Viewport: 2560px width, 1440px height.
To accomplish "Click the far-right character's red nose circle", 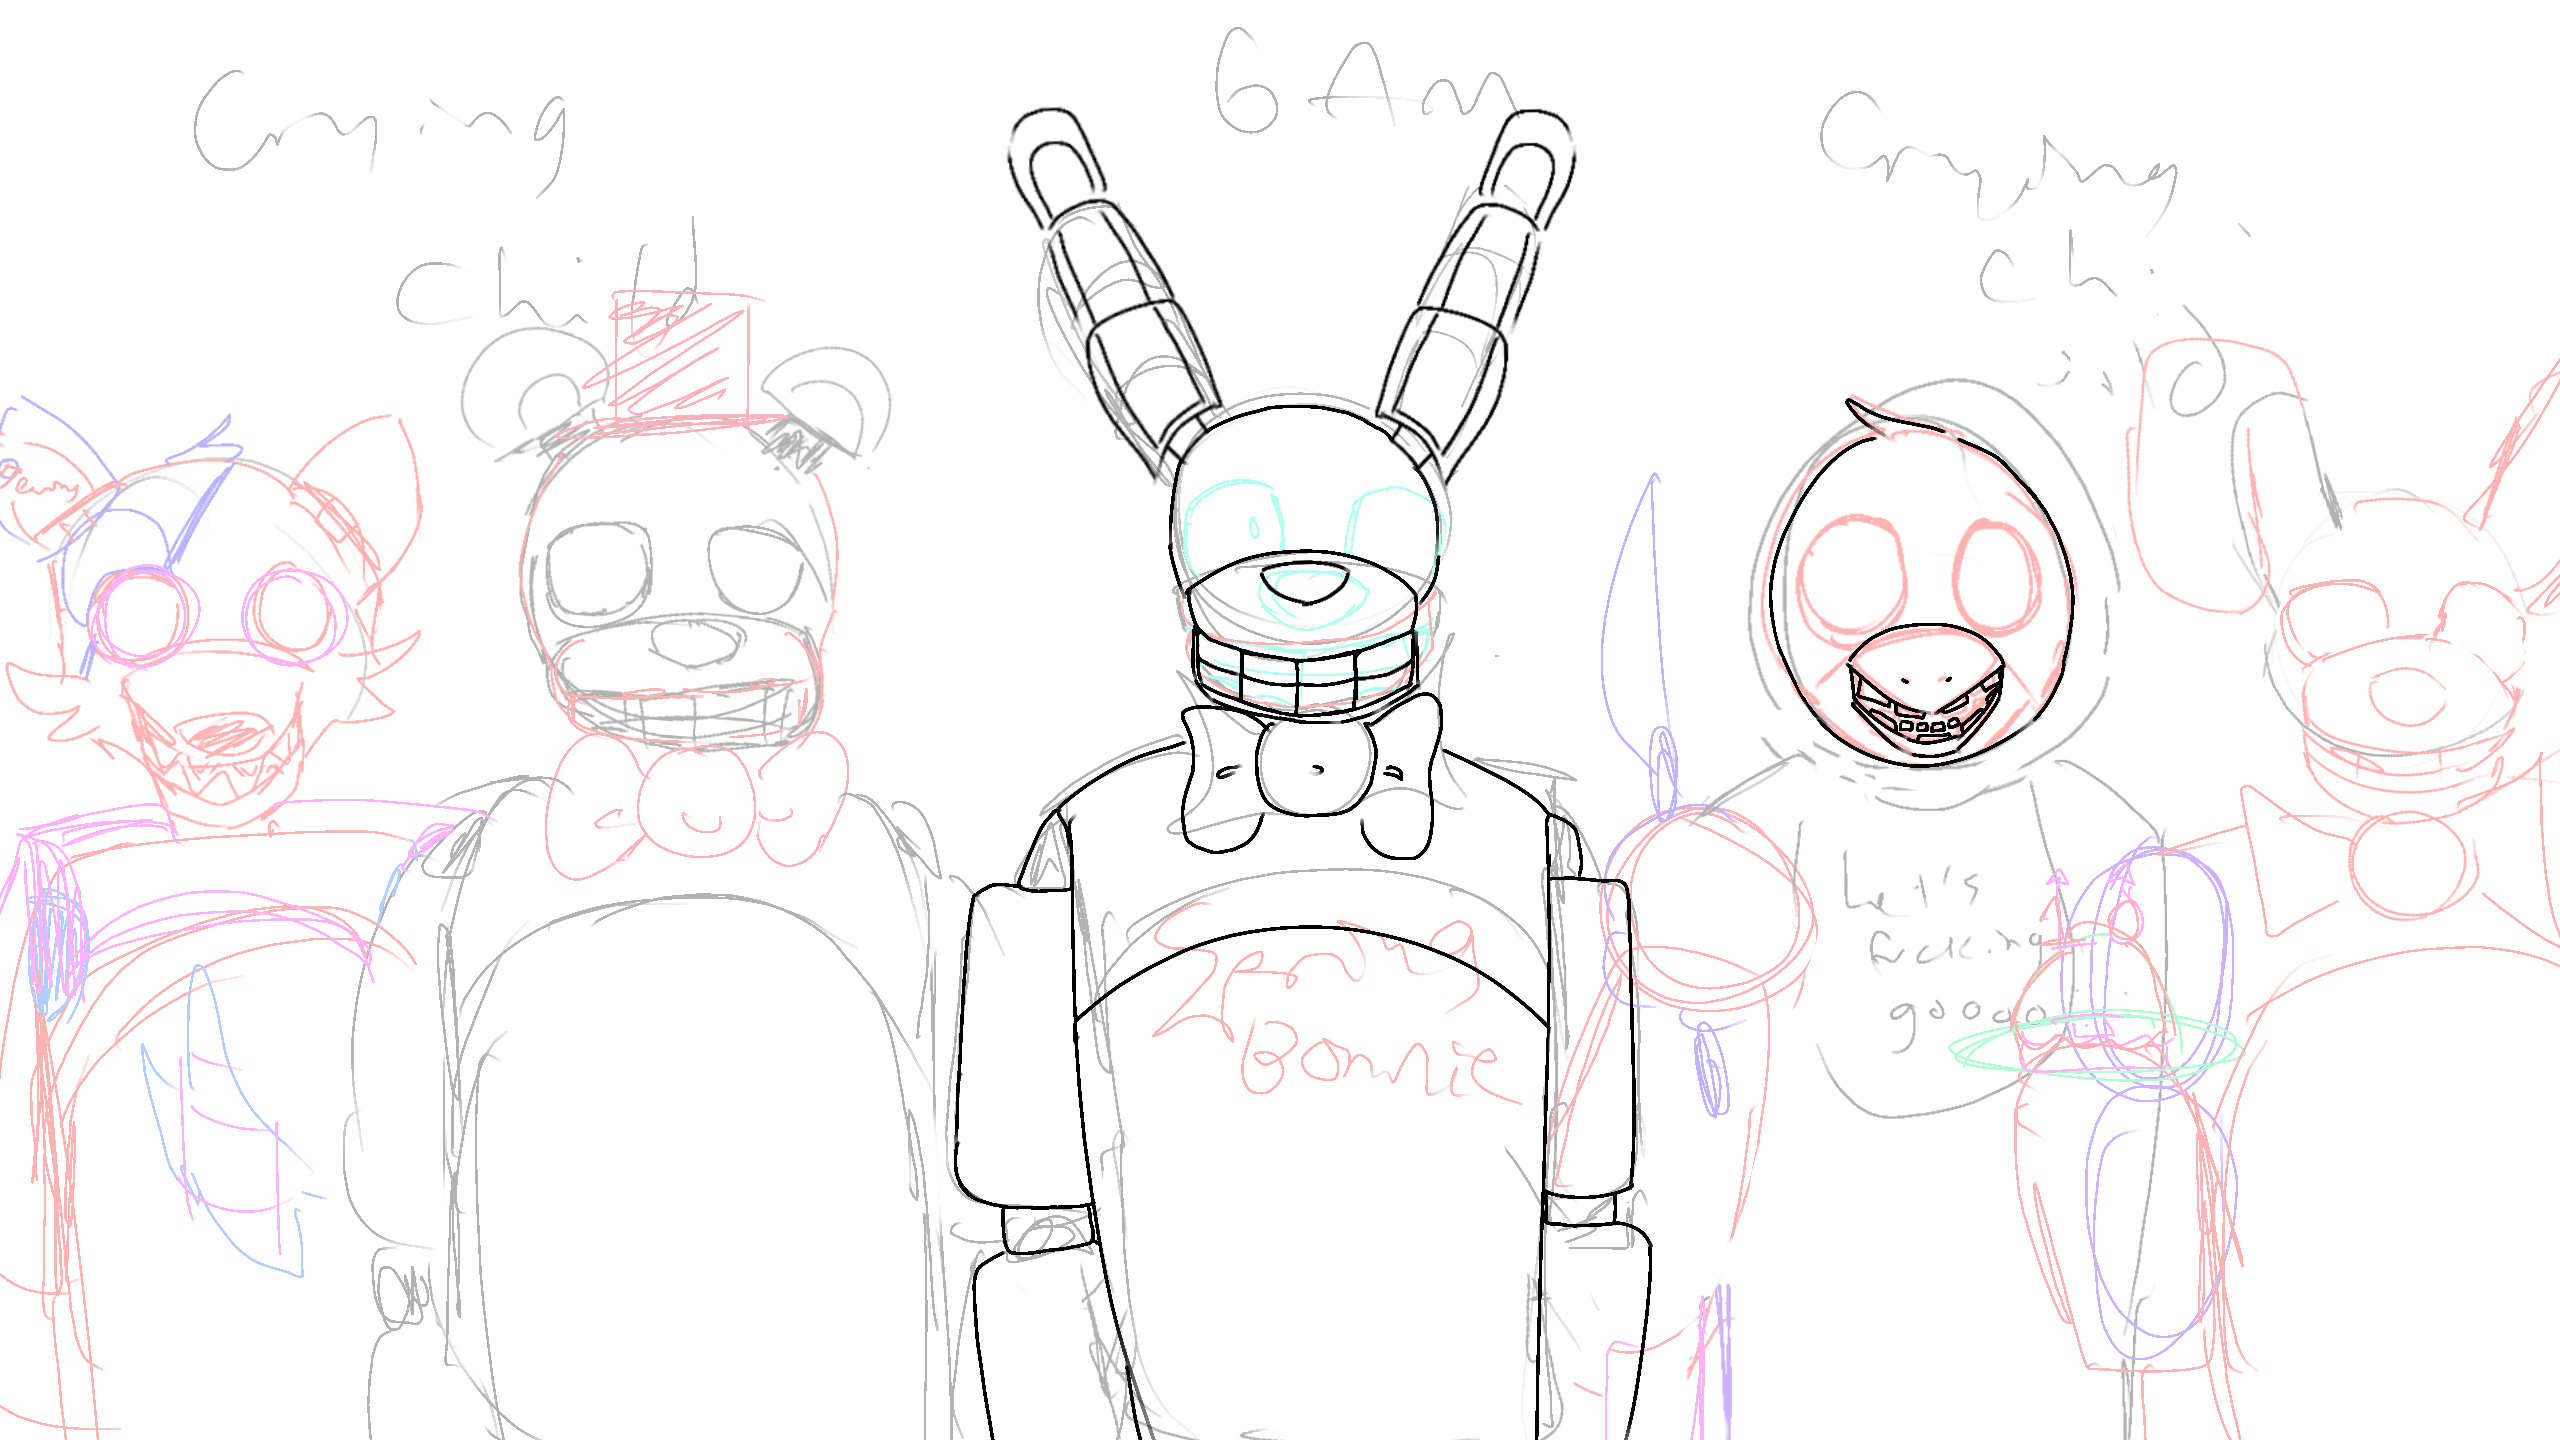I will [x=2408, y=695].
